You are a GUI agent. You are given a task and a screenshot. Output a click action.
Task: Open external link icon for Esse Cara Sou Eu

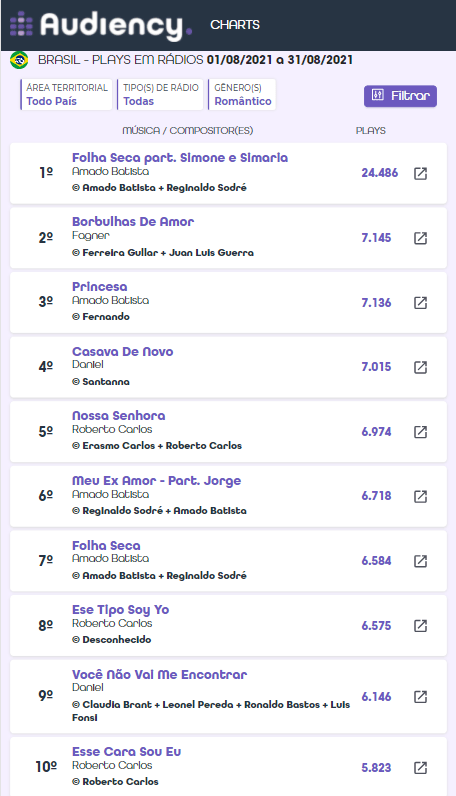[x=420, y=768]
